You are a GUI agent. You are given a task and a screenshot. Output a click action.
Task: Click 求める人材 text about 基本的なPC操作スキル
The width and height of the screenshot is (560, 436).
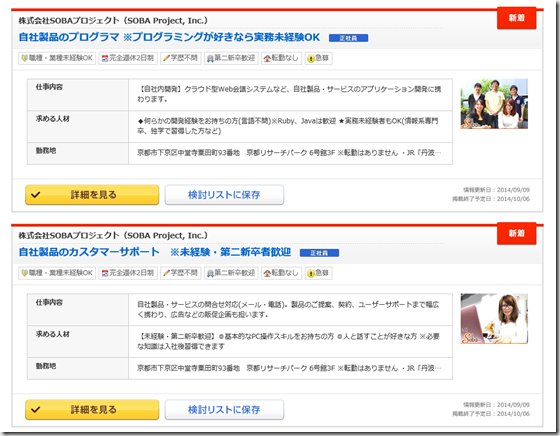point(288,341)
